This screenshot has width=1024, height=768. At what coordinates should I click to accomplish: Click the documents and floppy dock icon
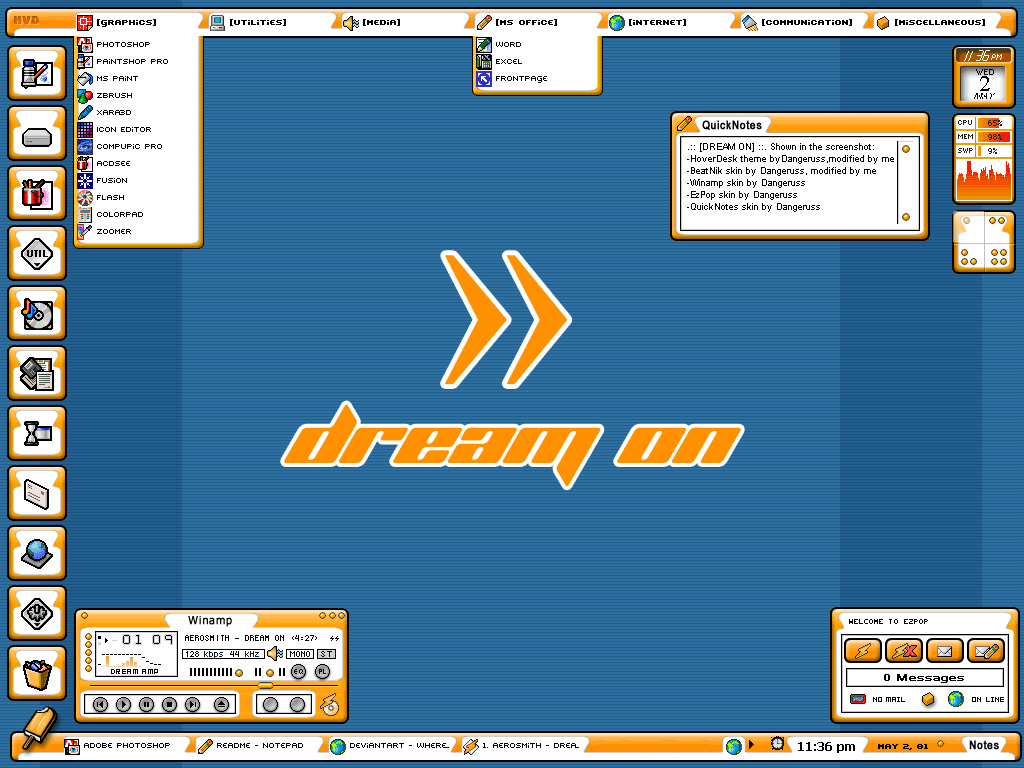[37, 374]
